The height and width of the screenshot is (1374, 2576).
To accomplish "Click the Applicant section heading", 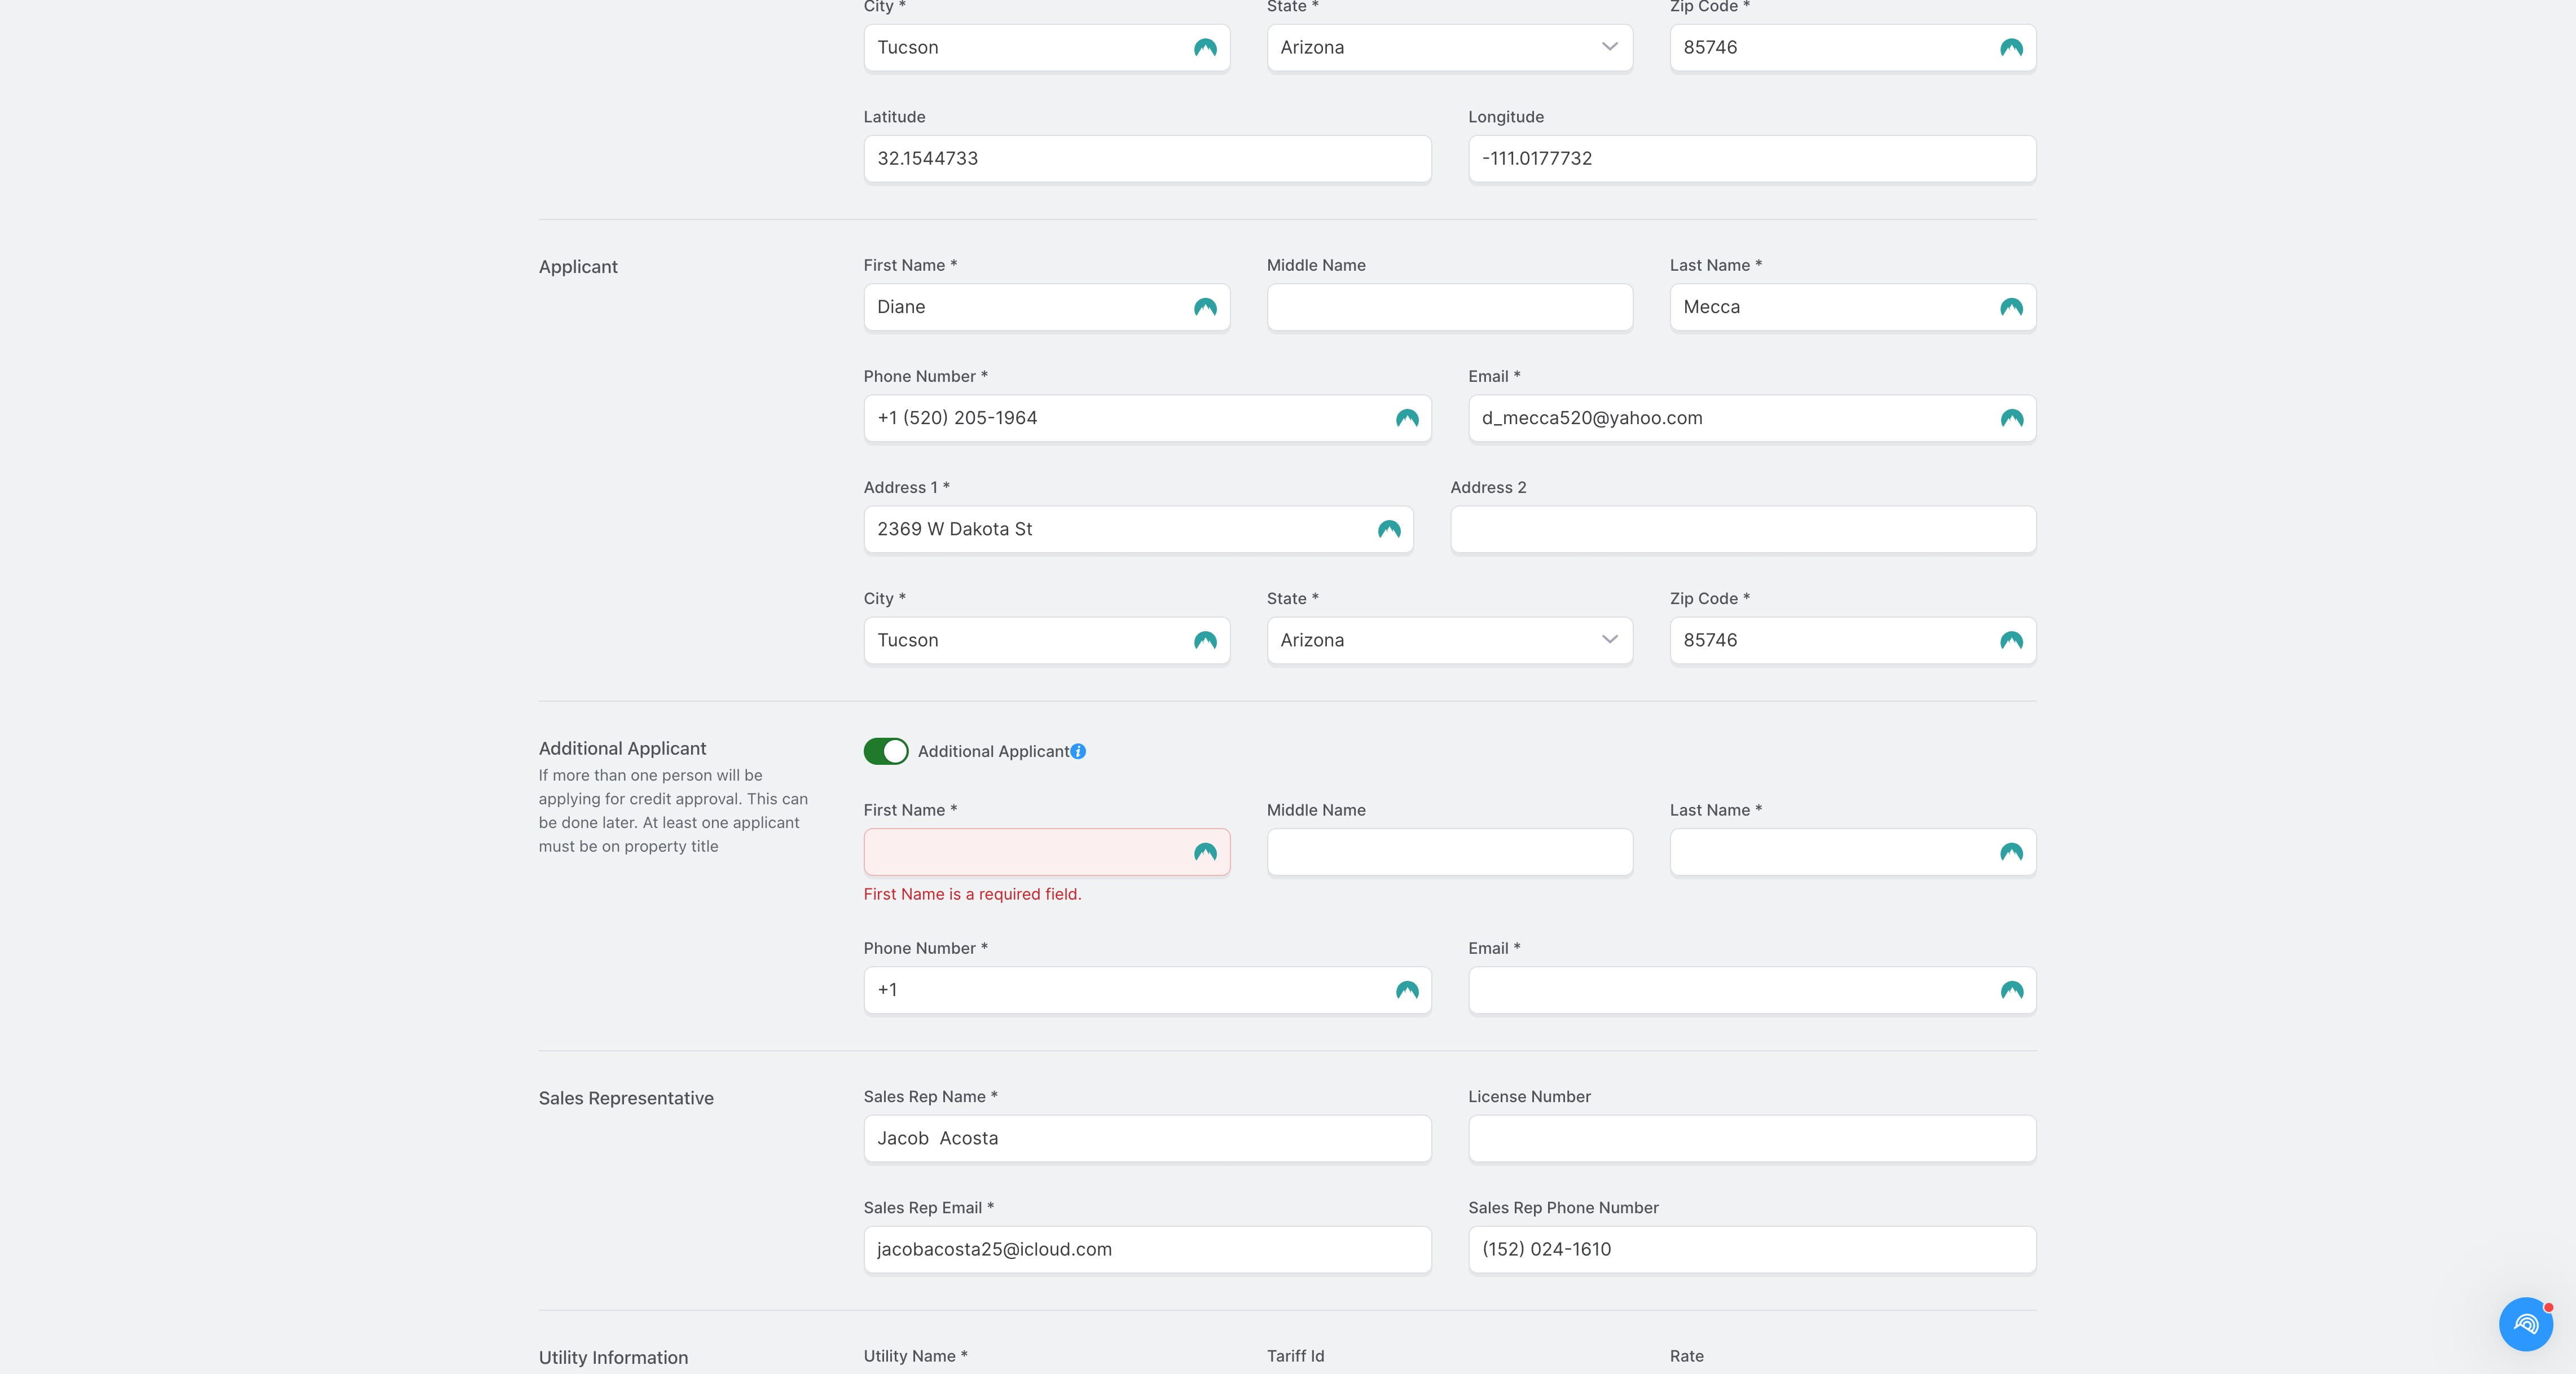I will tap(578, 267).
